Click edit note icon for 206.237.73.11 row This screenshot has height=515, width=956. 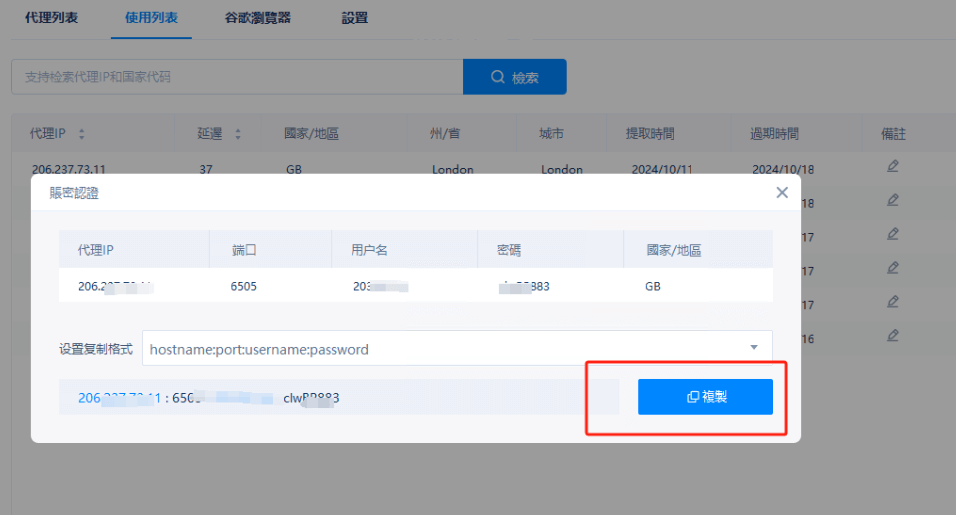[x=892, y=166]
